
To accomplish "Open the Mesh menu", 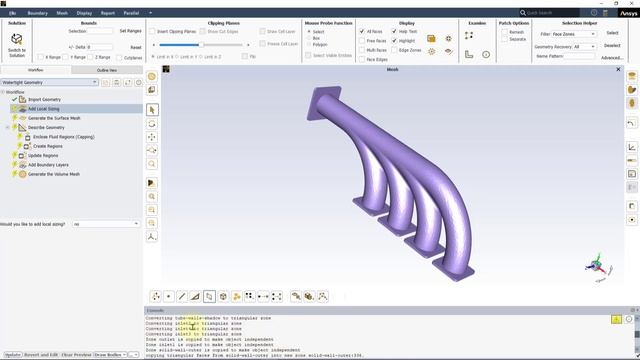I will coord(62,13).
